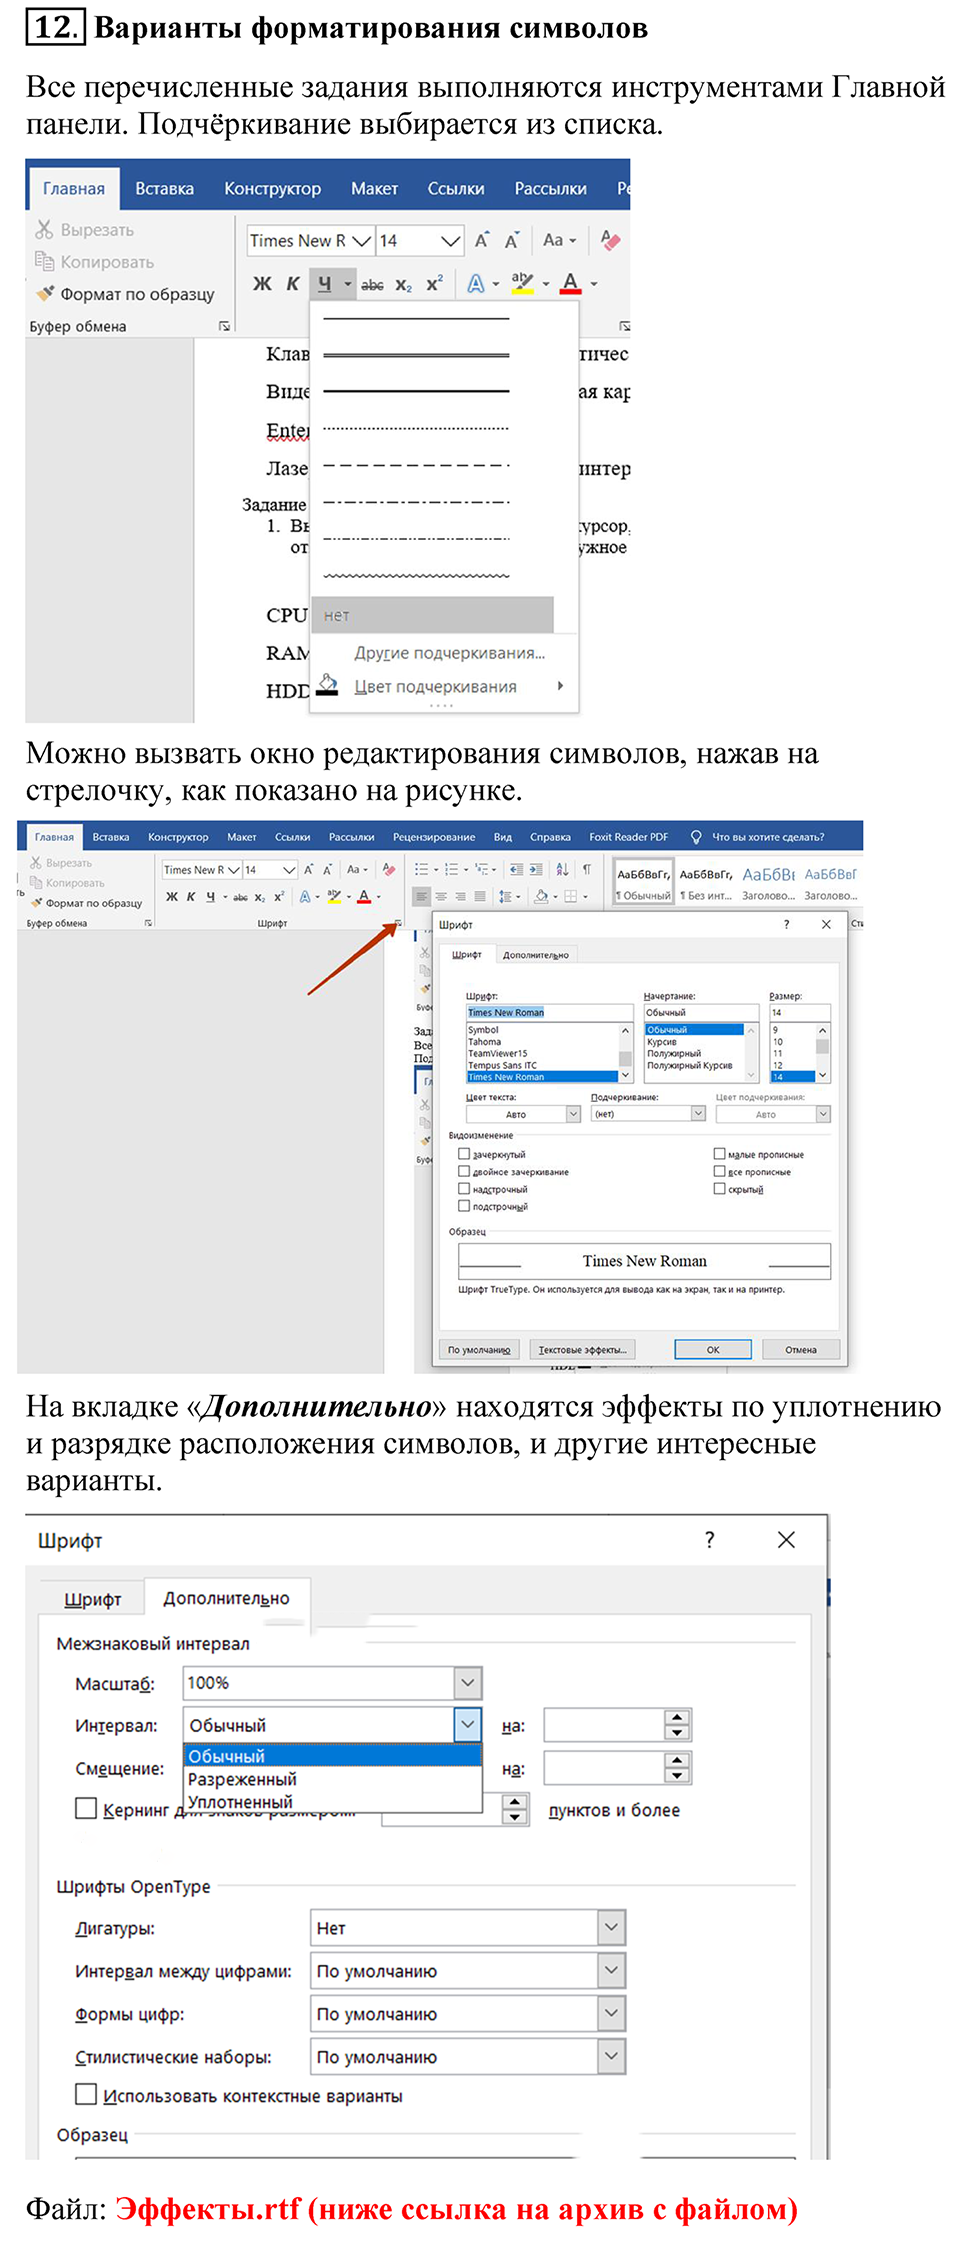960x2248 pixels.
Task: Open the 'Рецензирование' ribbon tab
Action: pyautogui.click(x=433, y=837)
